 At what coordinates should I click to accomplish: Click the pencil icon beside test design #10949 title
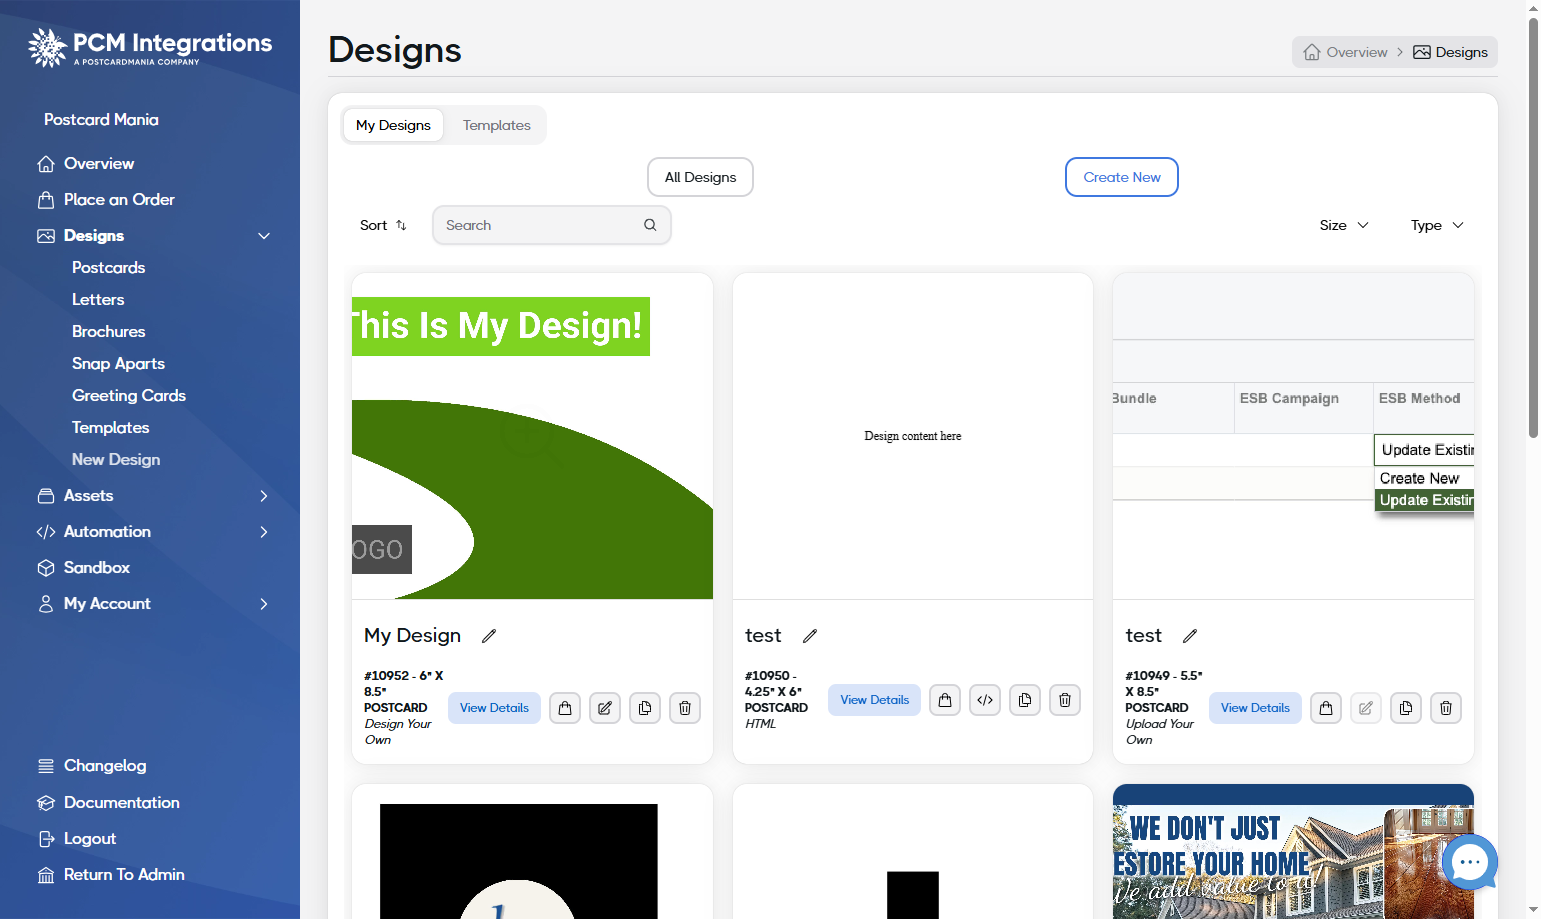tap(1190, 636)
